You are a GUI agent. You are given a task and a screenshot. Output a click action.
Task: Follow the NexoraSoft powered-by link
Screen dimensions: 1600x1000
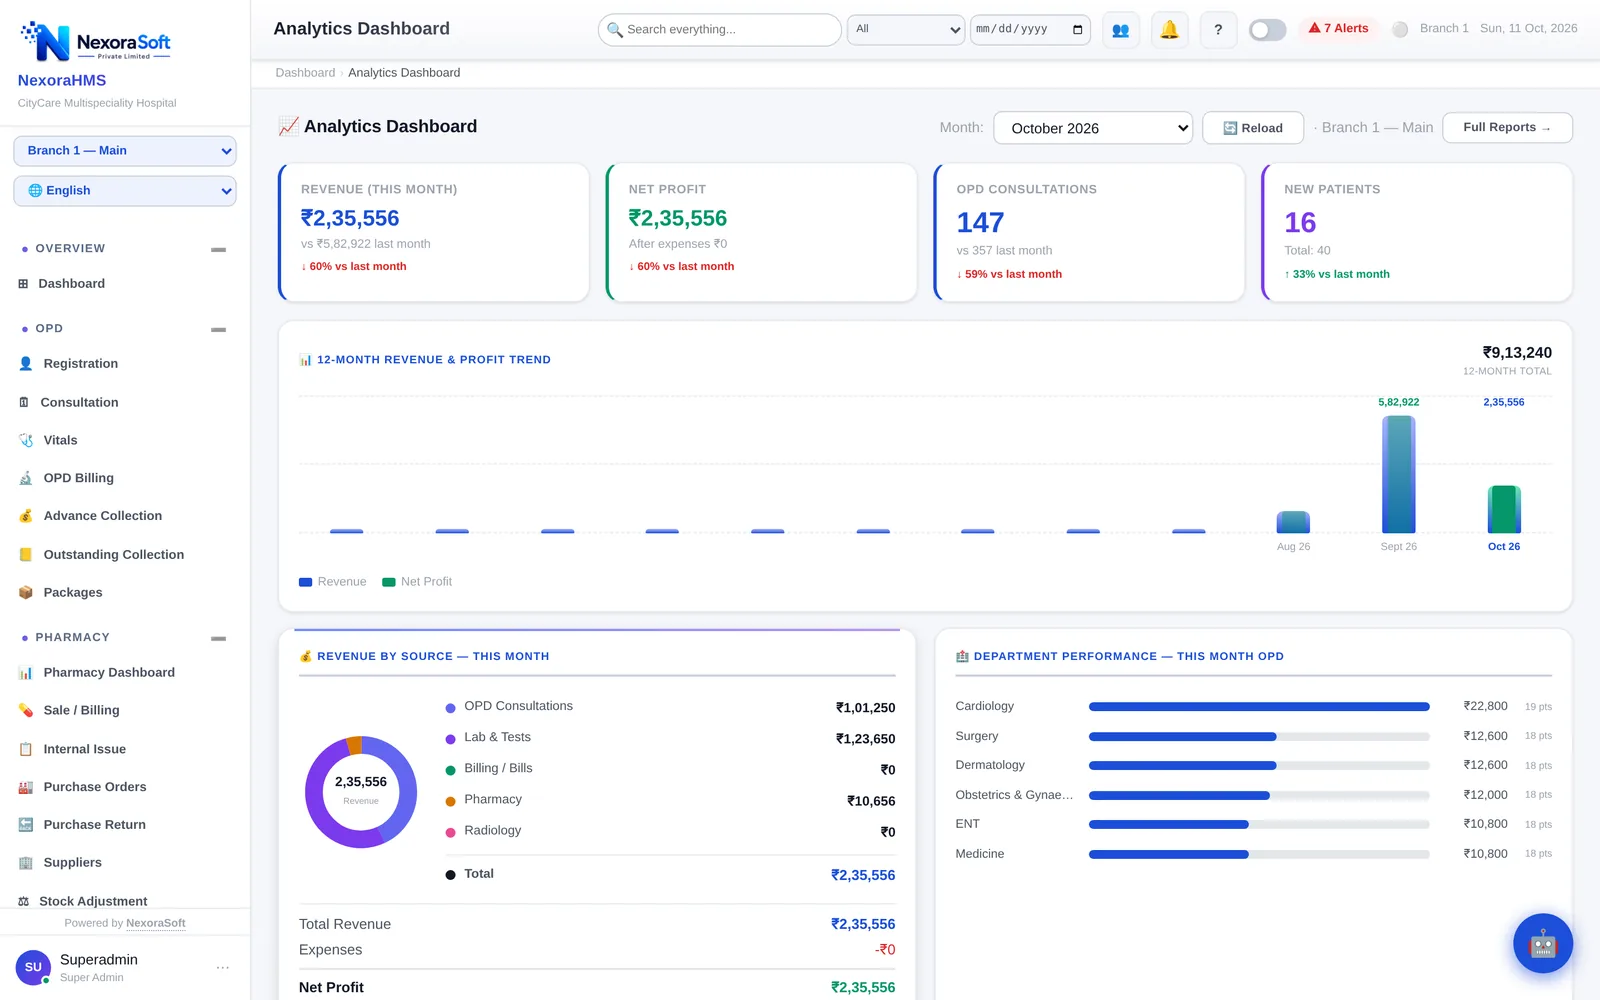click(156, 923)
